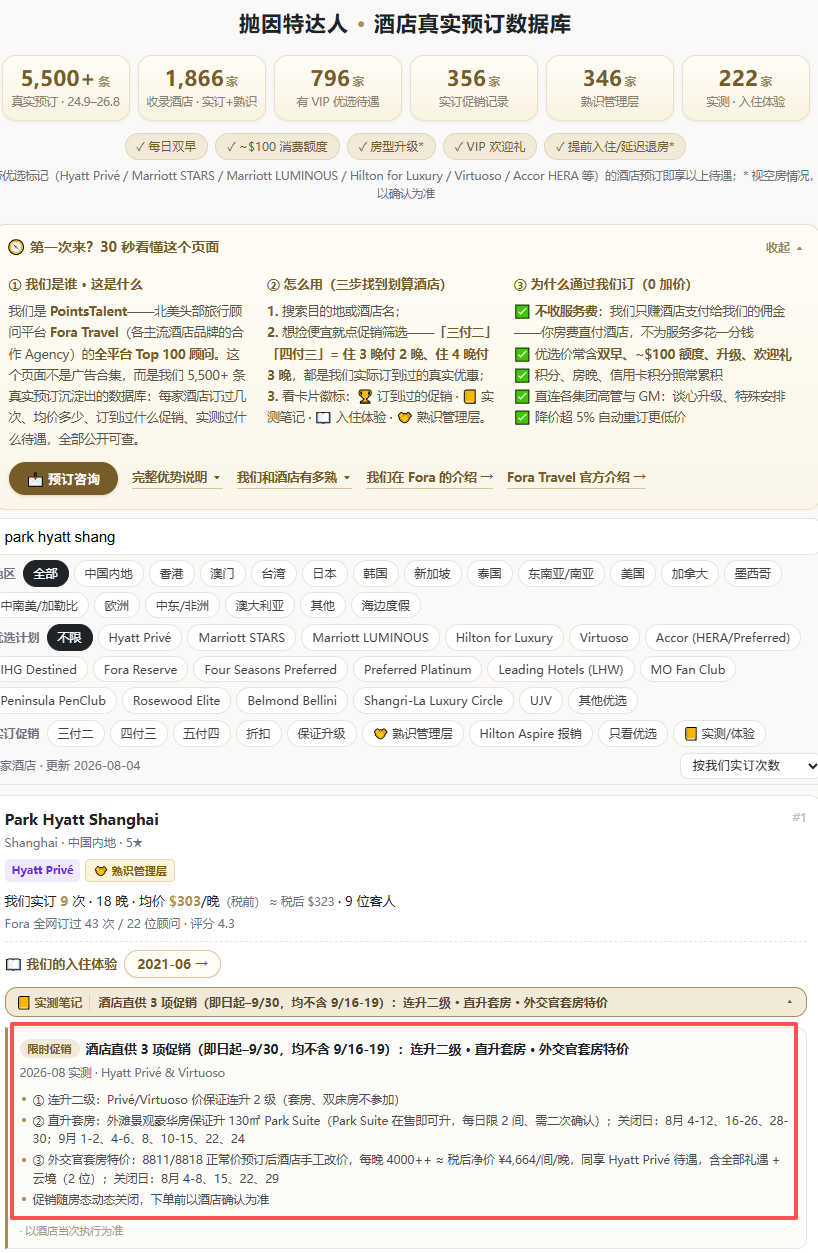Screen dimensions: 818x1253
Task: Filter by Marriott STARS program
Action: (x=242, y=637)
